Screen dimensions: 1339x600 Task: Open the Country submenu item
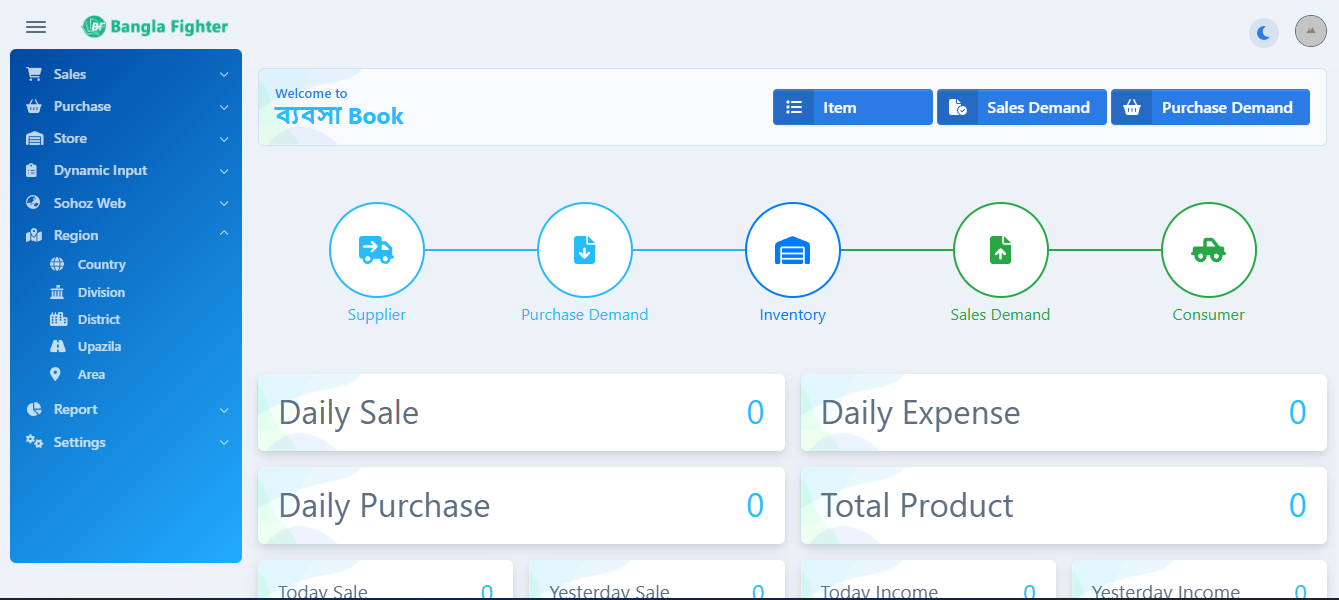[x=101, y=265]
